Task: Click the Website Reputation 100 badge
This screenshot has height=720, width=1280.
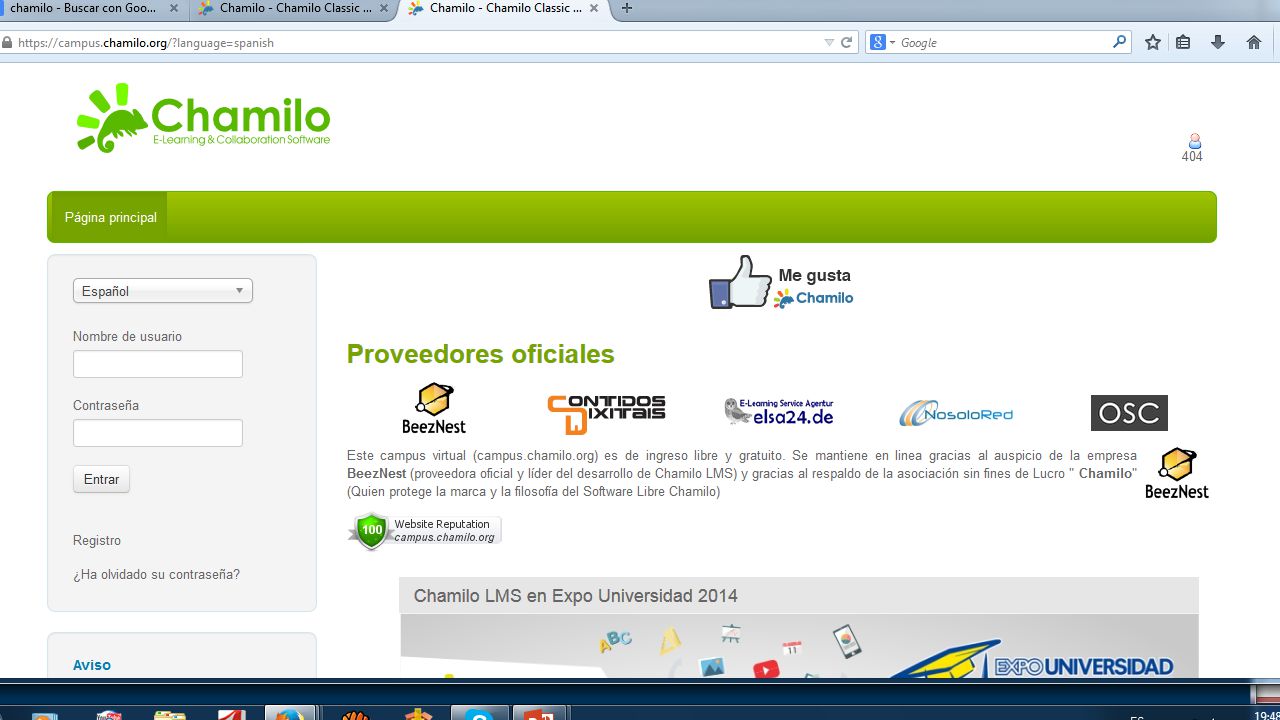Action: (425, 531)
